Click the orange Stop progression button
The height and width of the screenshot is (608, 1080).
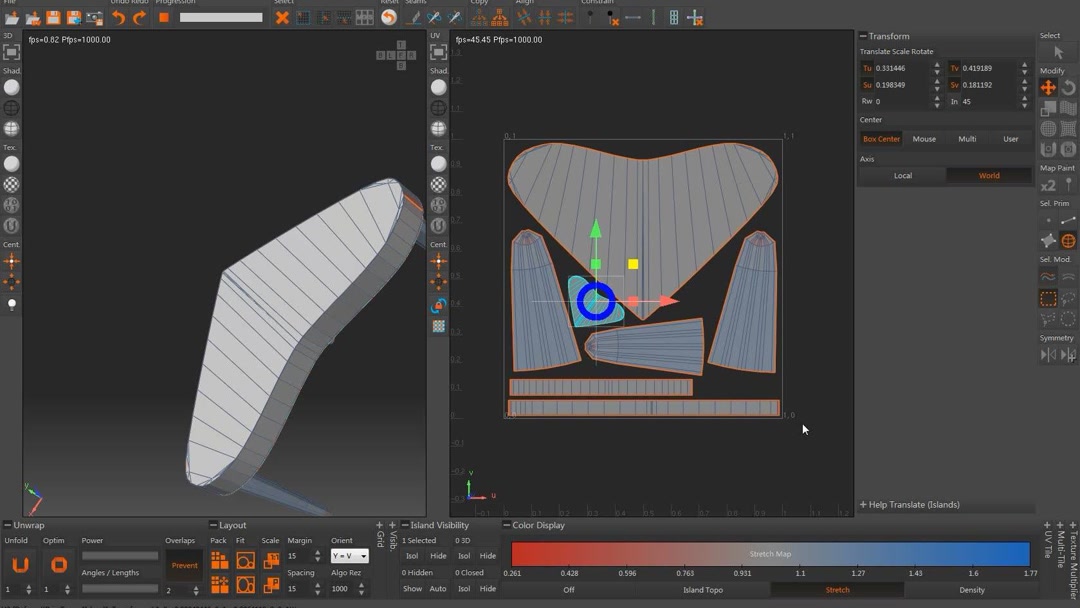coord(164,18)
